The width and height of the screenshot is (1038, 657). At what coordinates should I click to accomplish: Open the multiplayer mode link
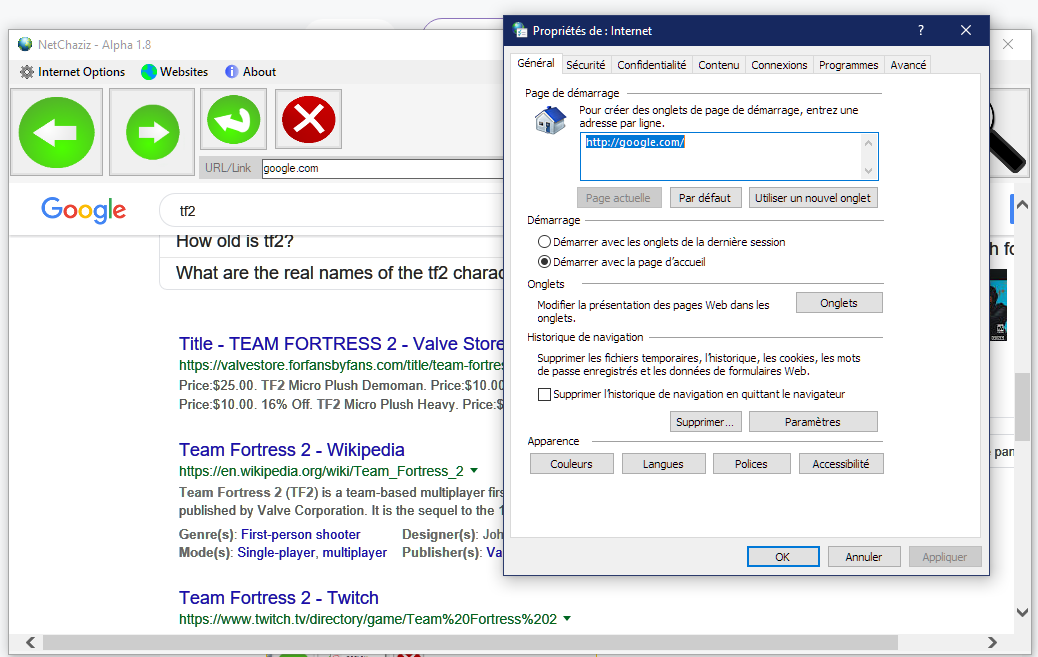(355, 552)
